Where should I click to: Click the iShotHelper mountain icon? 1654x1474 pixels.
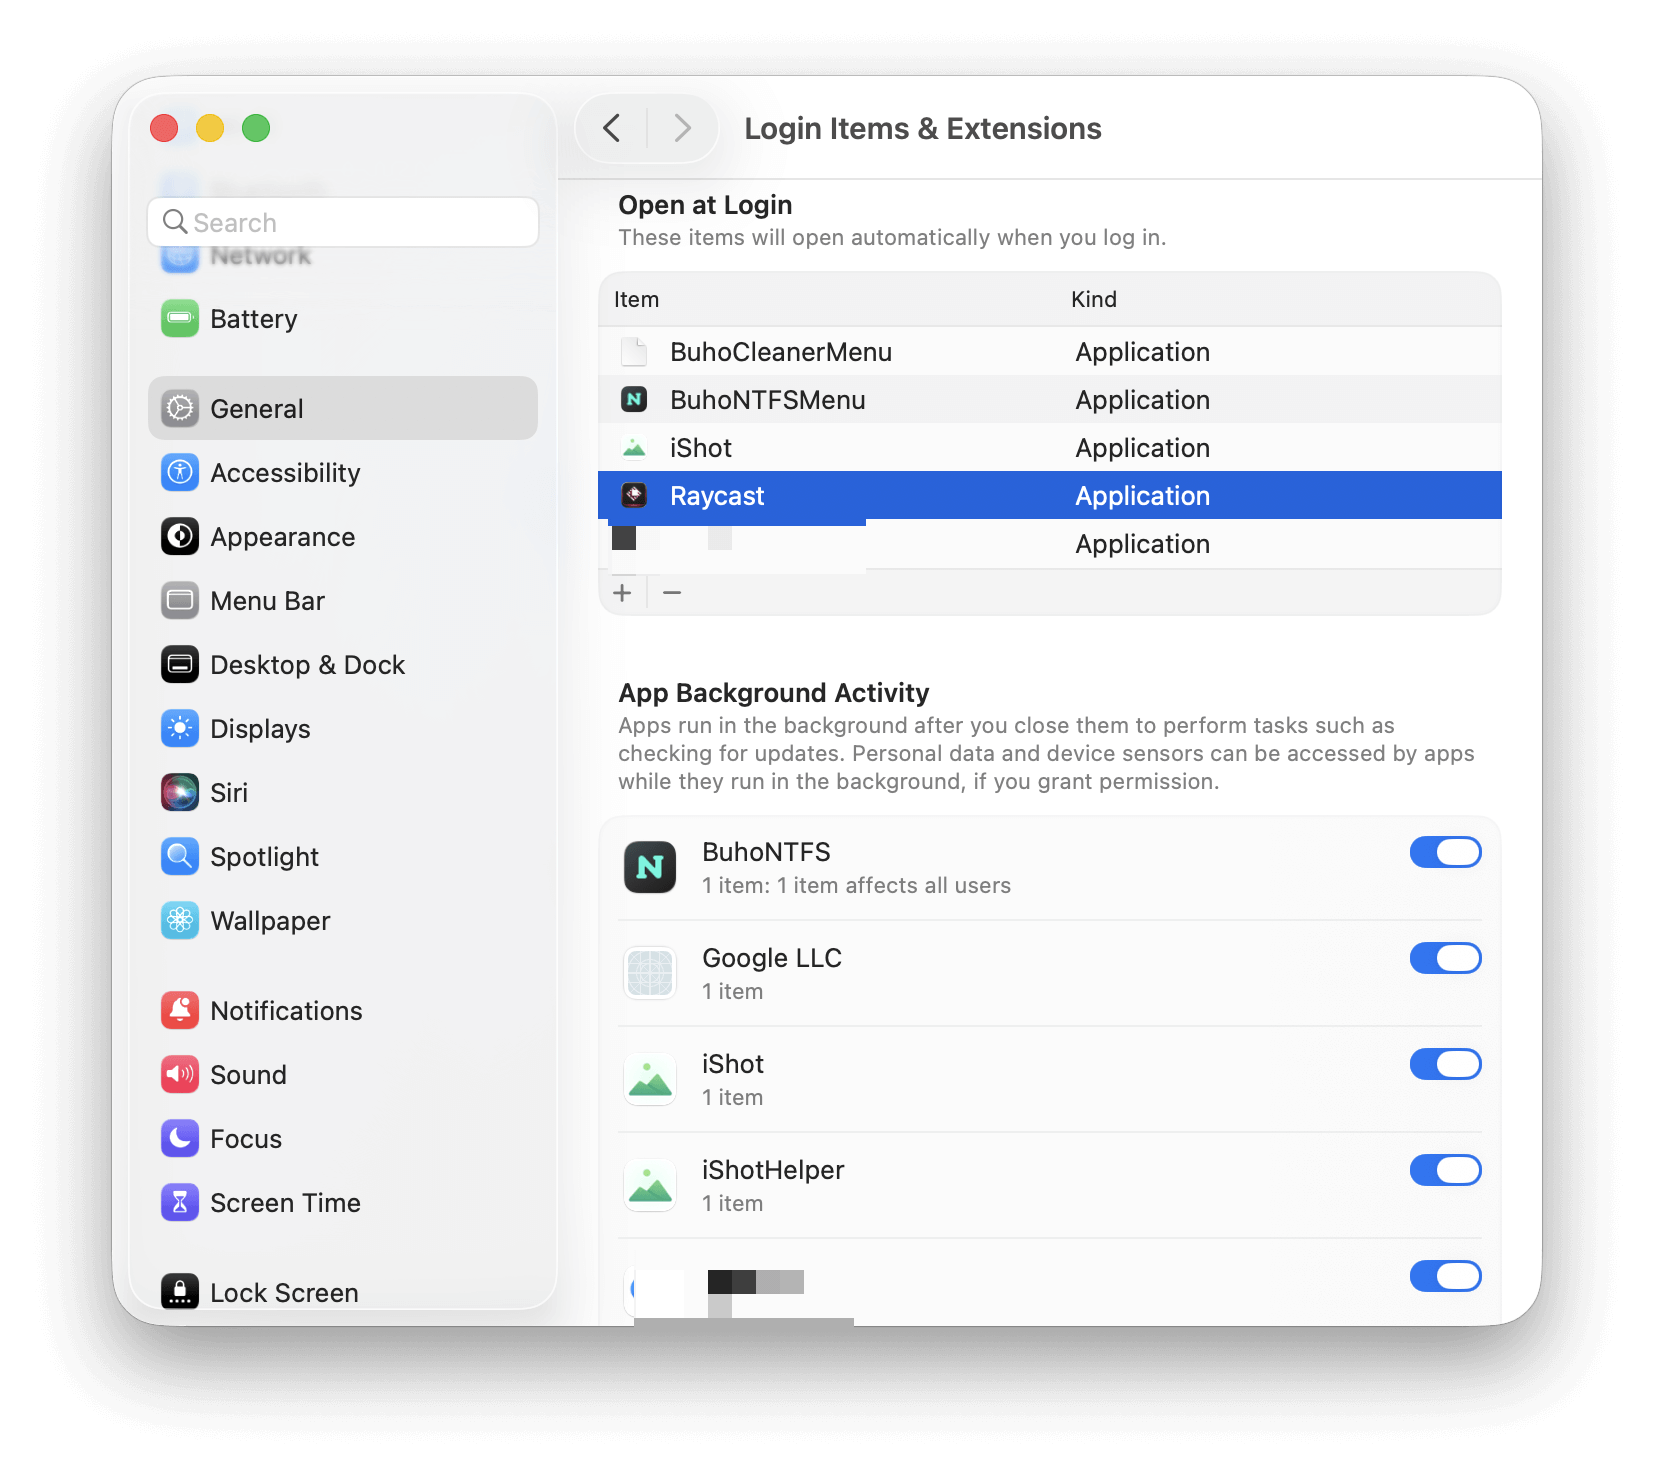650,1185
